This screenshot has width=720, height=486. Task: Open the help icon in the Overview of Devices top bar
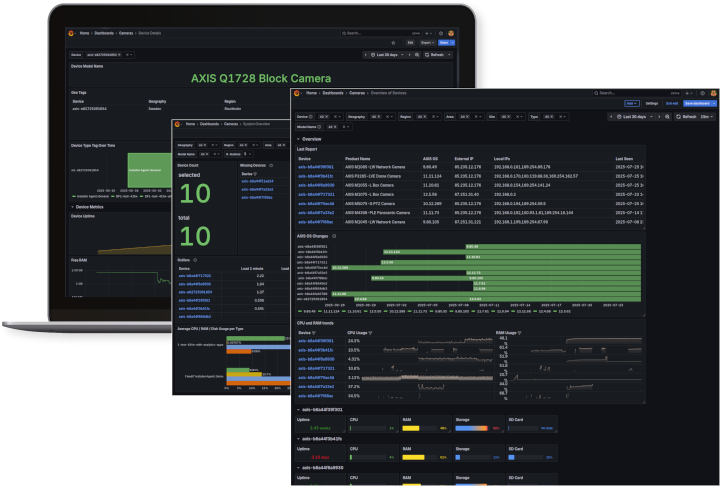point(703,93)
